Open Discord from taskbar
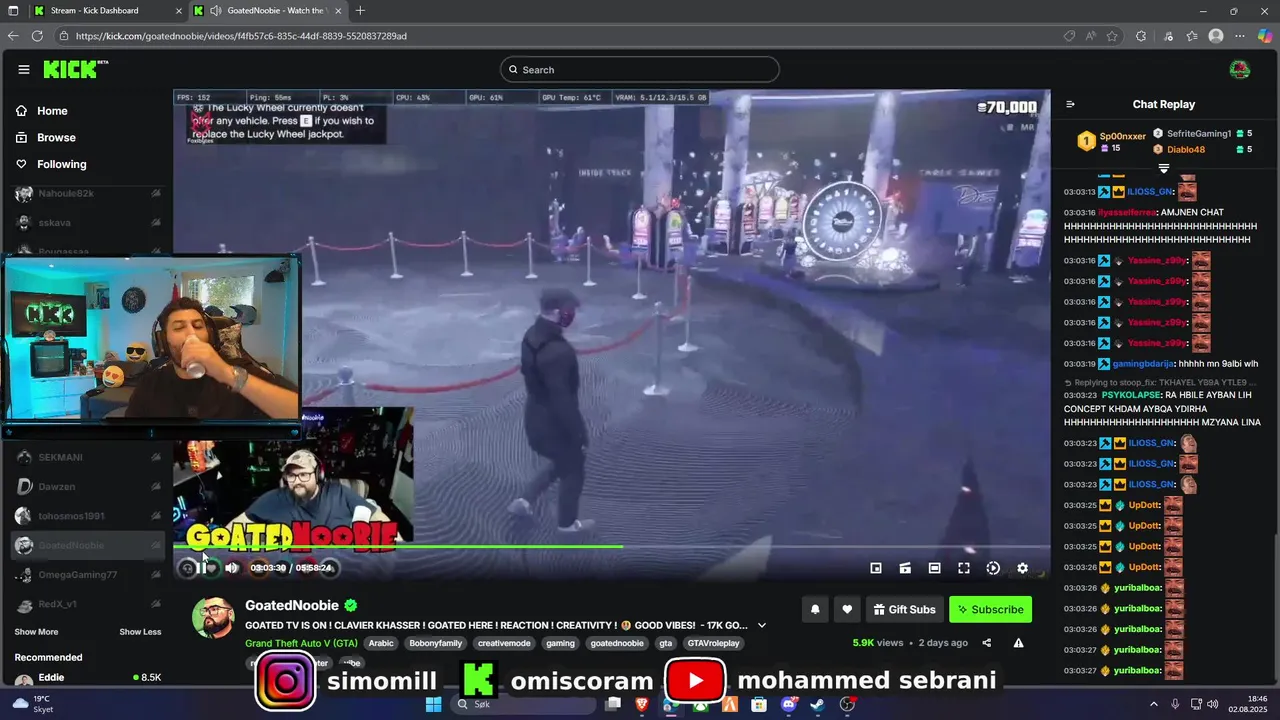Screen dimensions: 1280x720 point(789,704)
